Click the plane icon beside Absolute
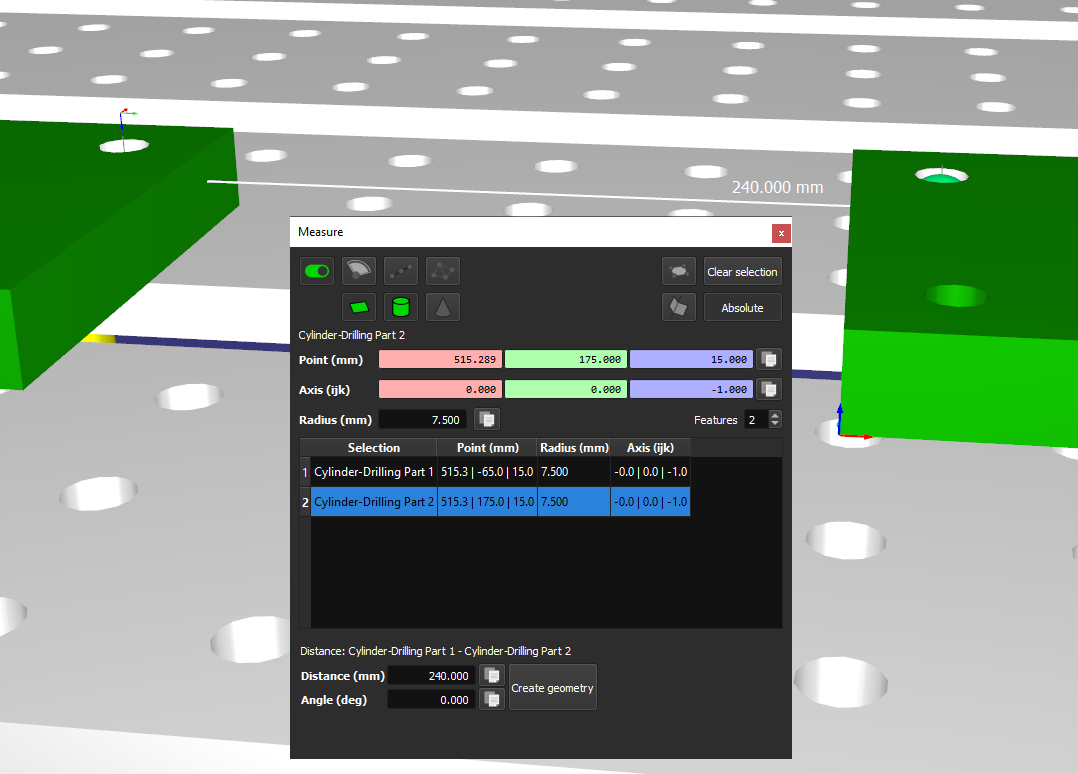The image size is (1078, 774). 679,307
